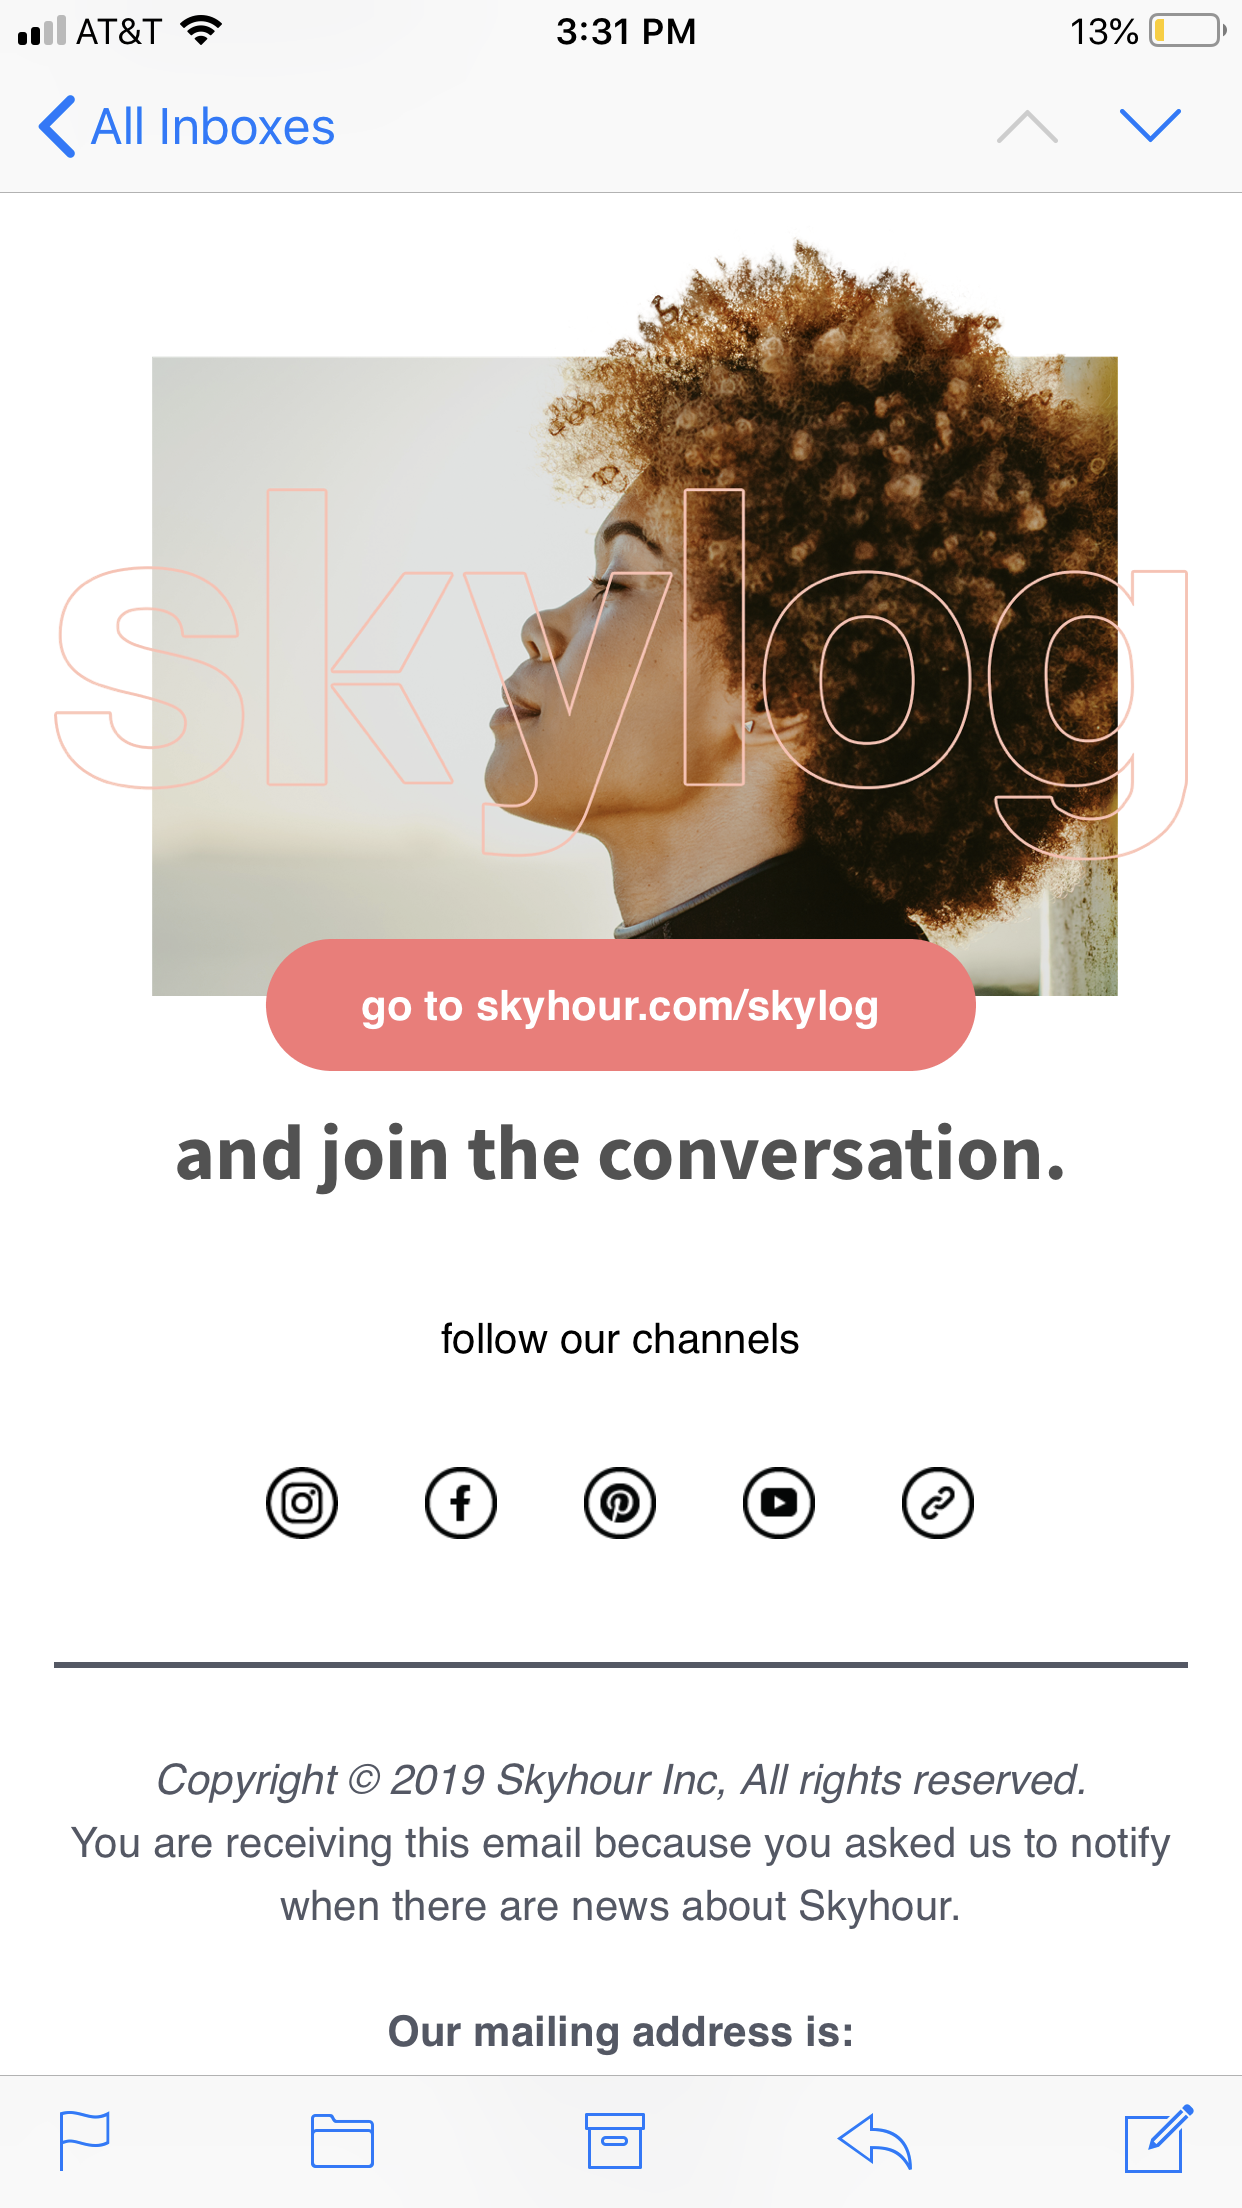Image resolution: width=1242 pixels, height=2208 pixels.
Task: Tap the website link chain icon
Action: (x=938, y=1502)
